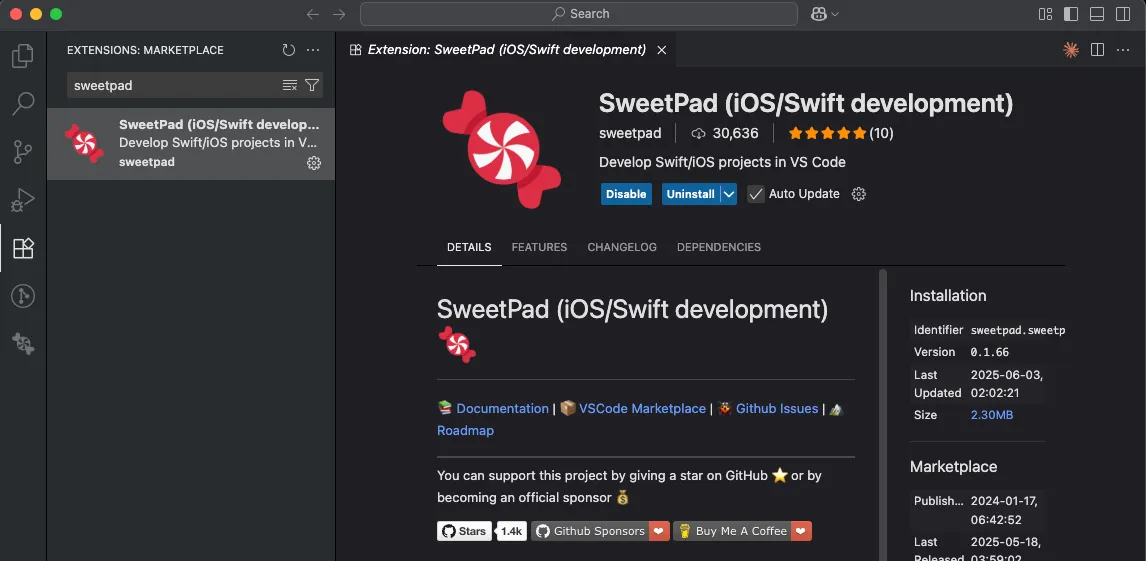Select the Extension: SweetPad editor tab
Image resolution: width=1146 pixels, height=561 pixels.
pyautogui.click(x=507, y=50)
